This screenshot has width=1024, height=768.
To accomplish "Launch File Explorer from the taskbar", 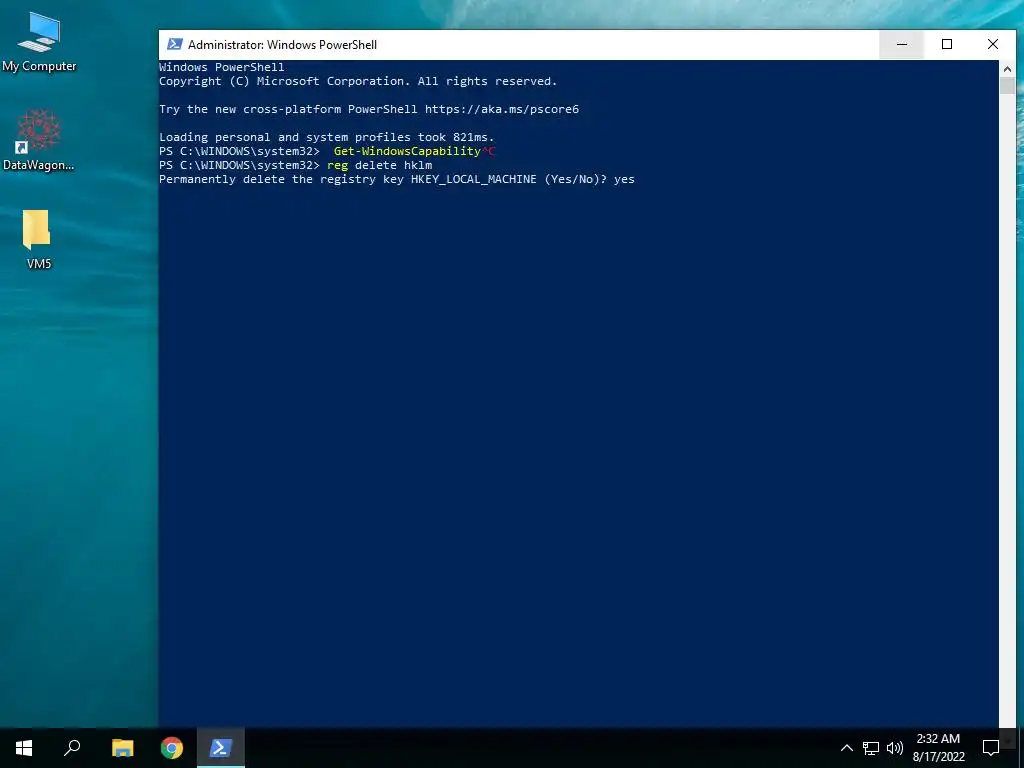I will pyautogui.click(x=122, y=748).
